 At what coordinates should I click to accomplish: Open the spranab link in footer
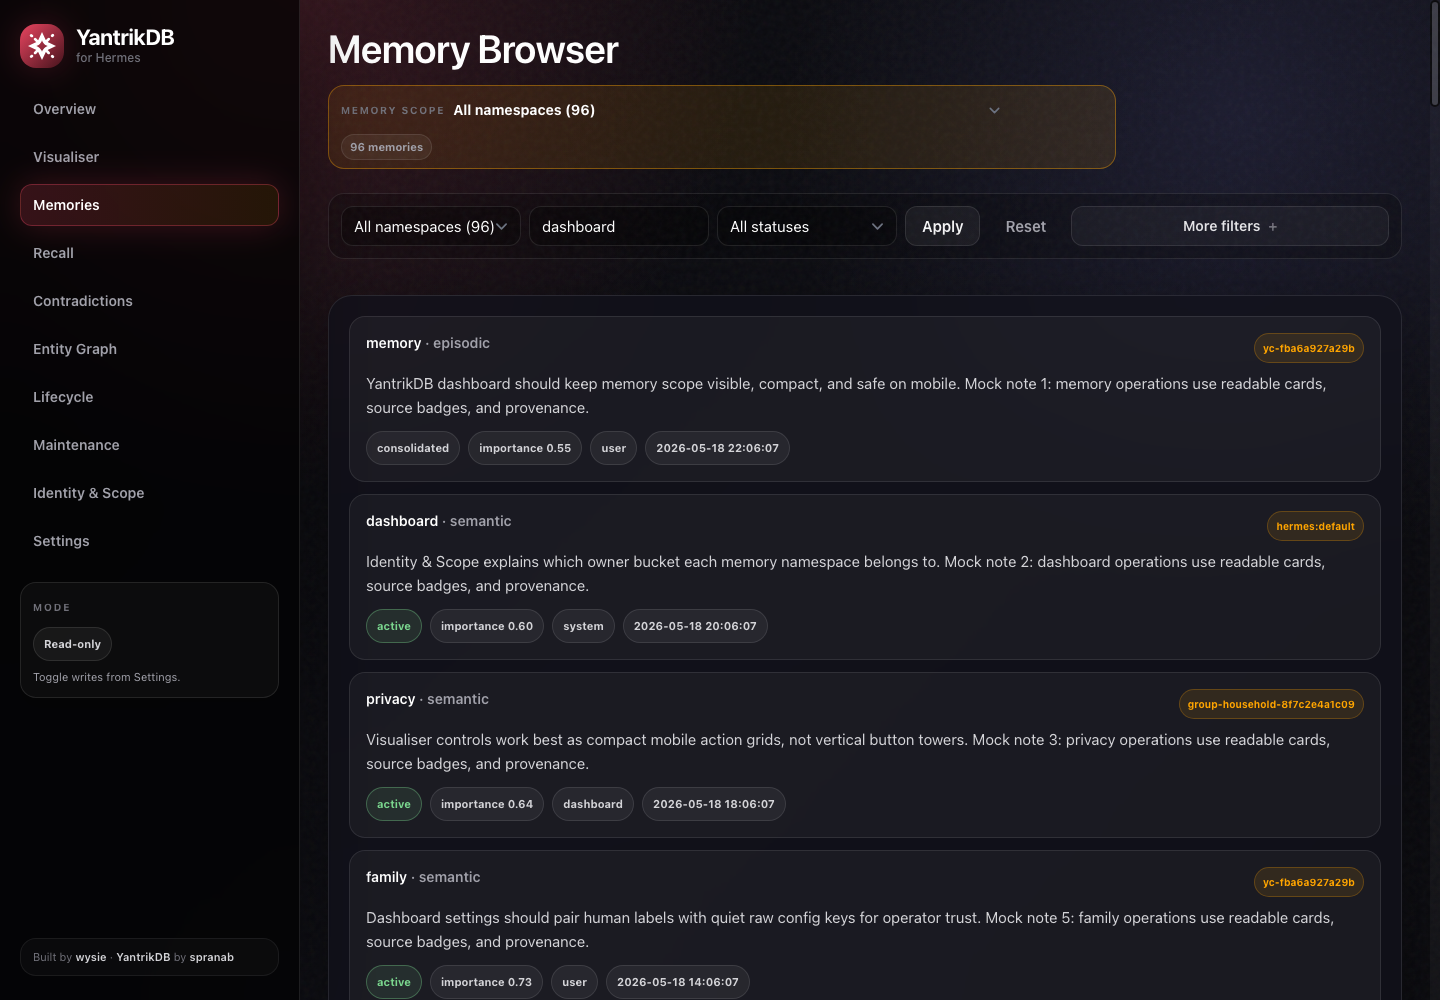[x=212, y=957]
